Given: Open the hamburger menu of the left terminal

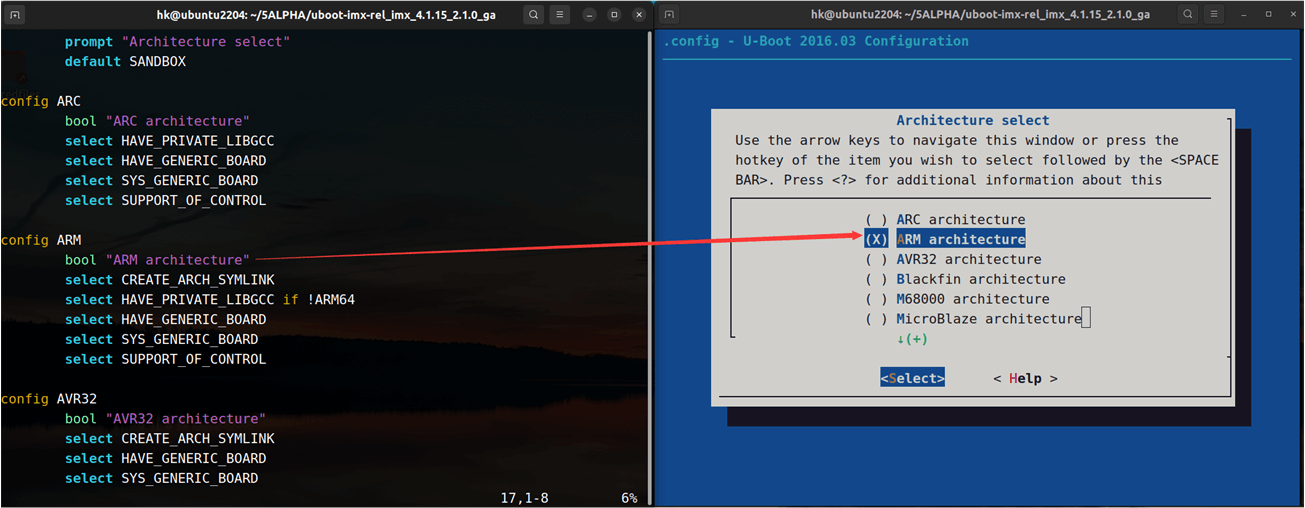Looking at the screenshot, I should click(561, 15).
